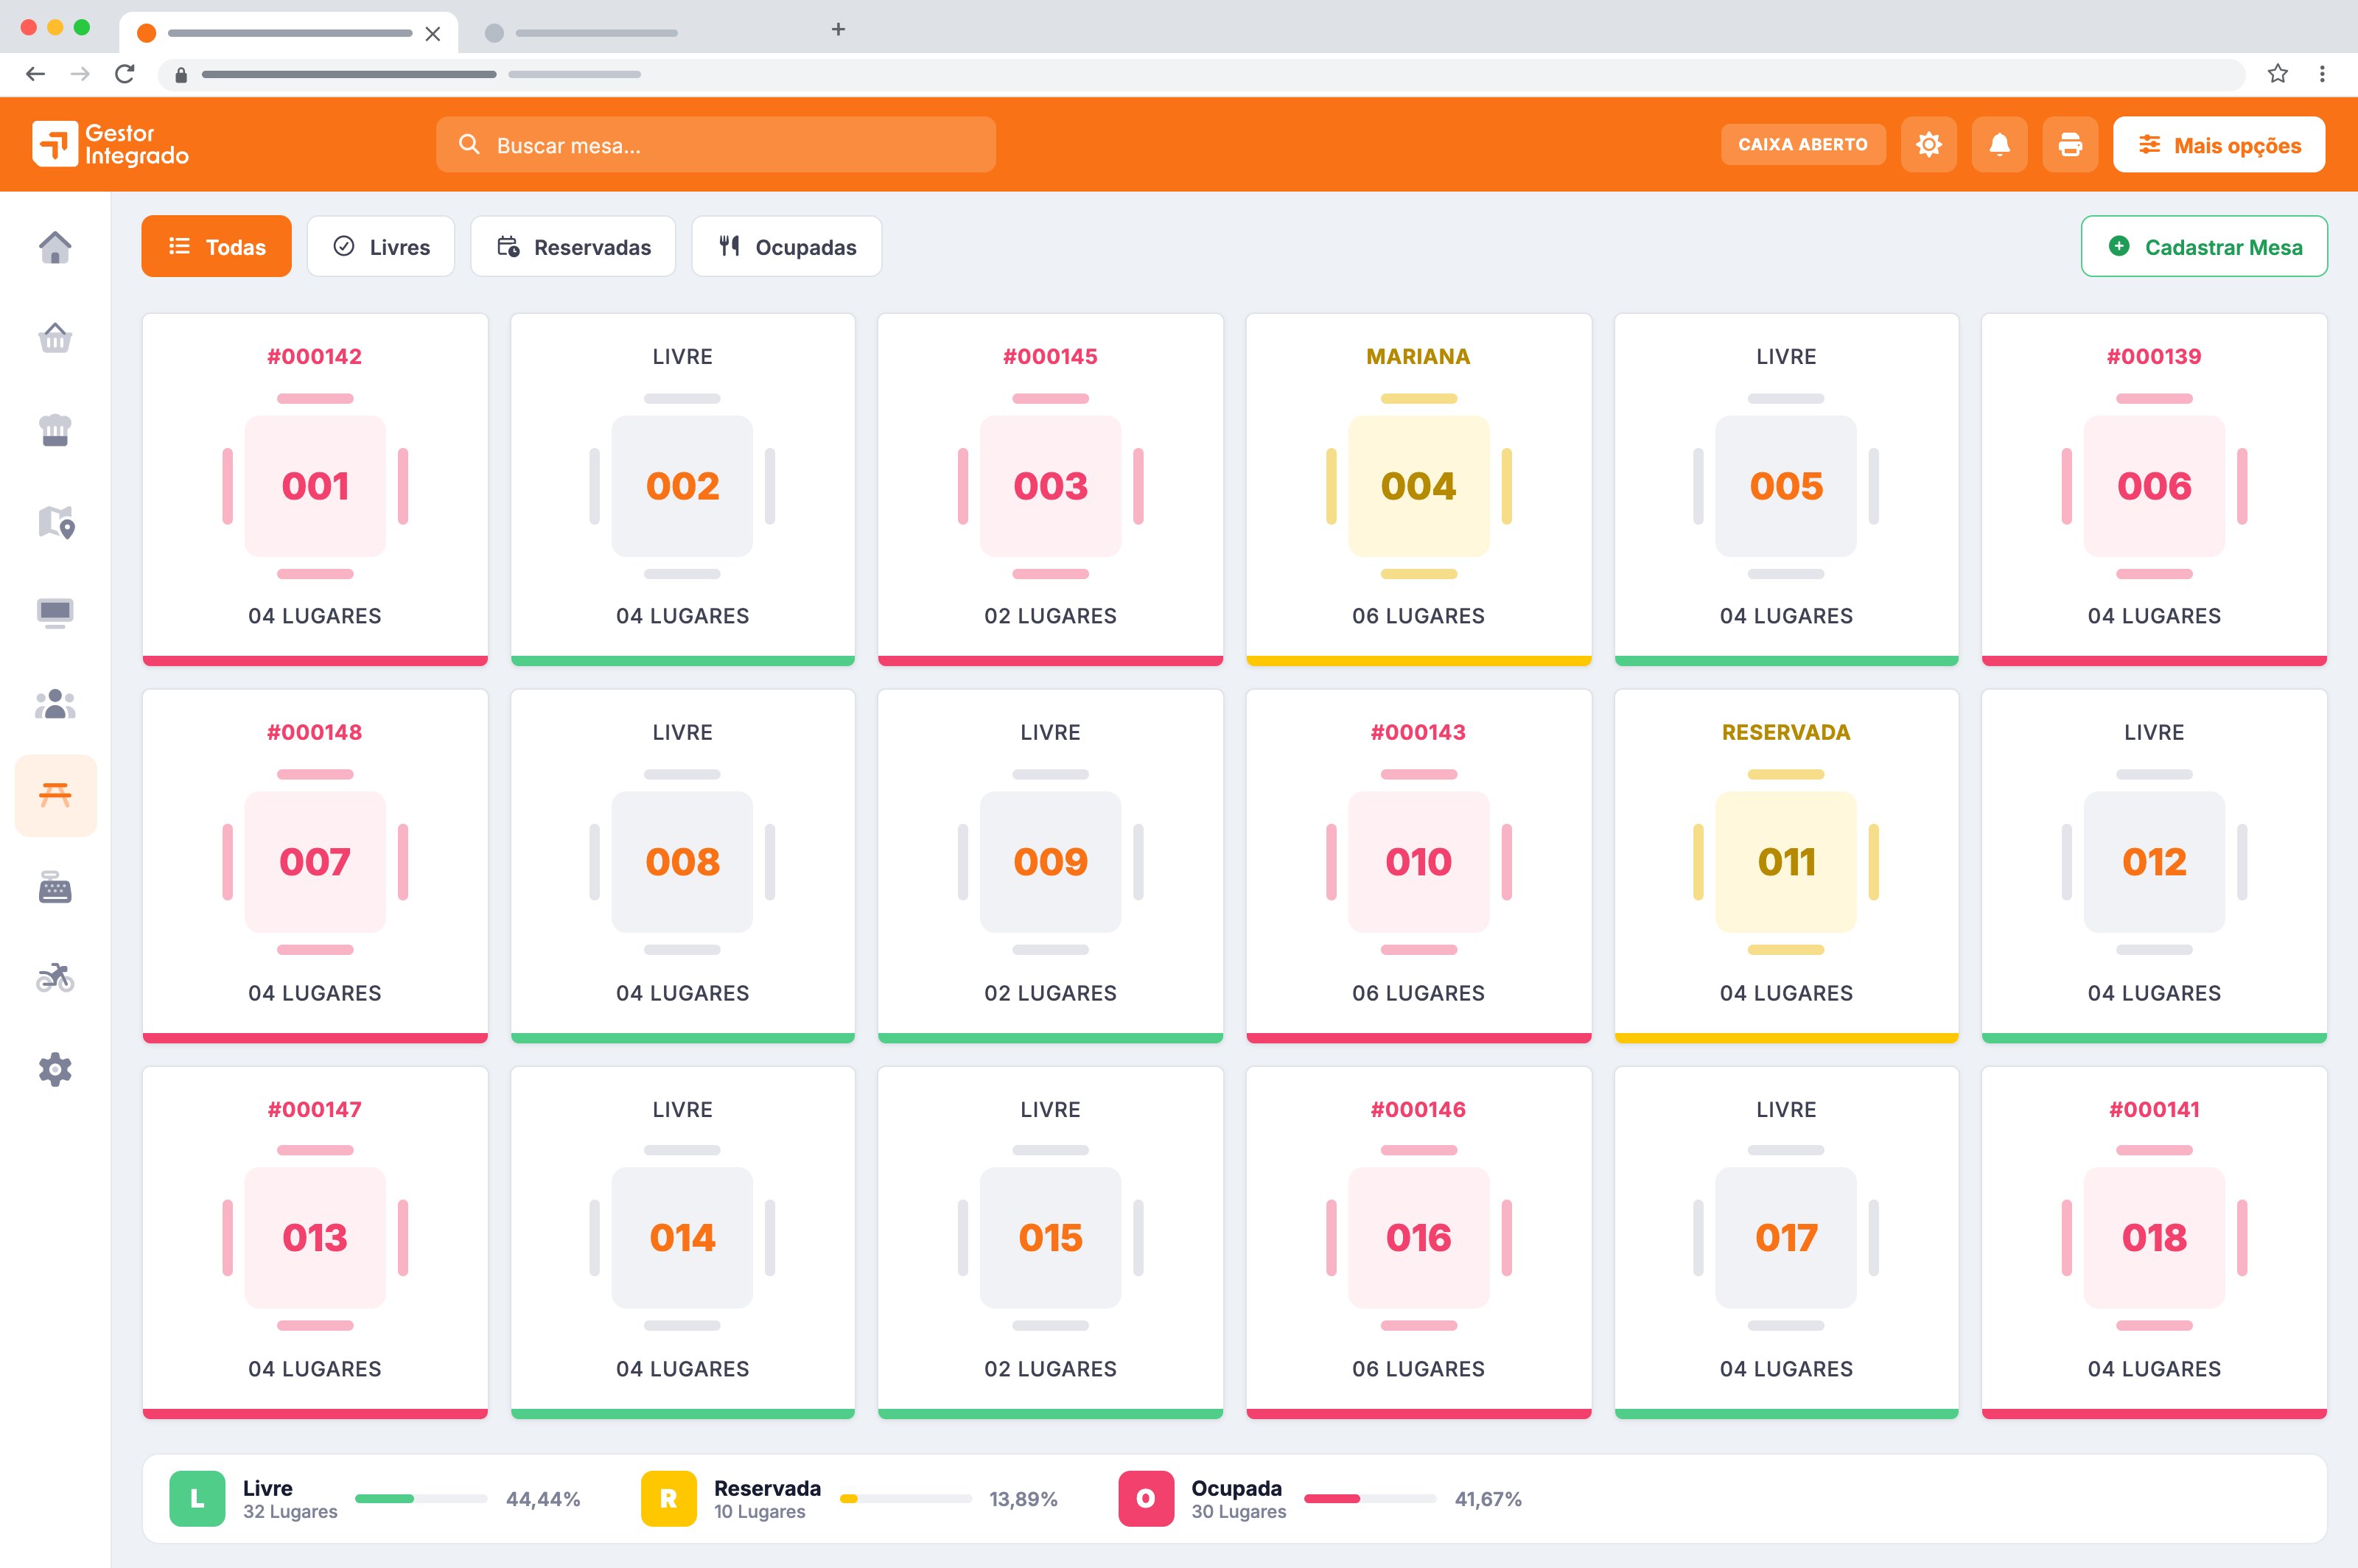This screenshot has height=1568, width=2358.
Task: Open the settings gear in sidebar
Action: (x=55, y=1070)
